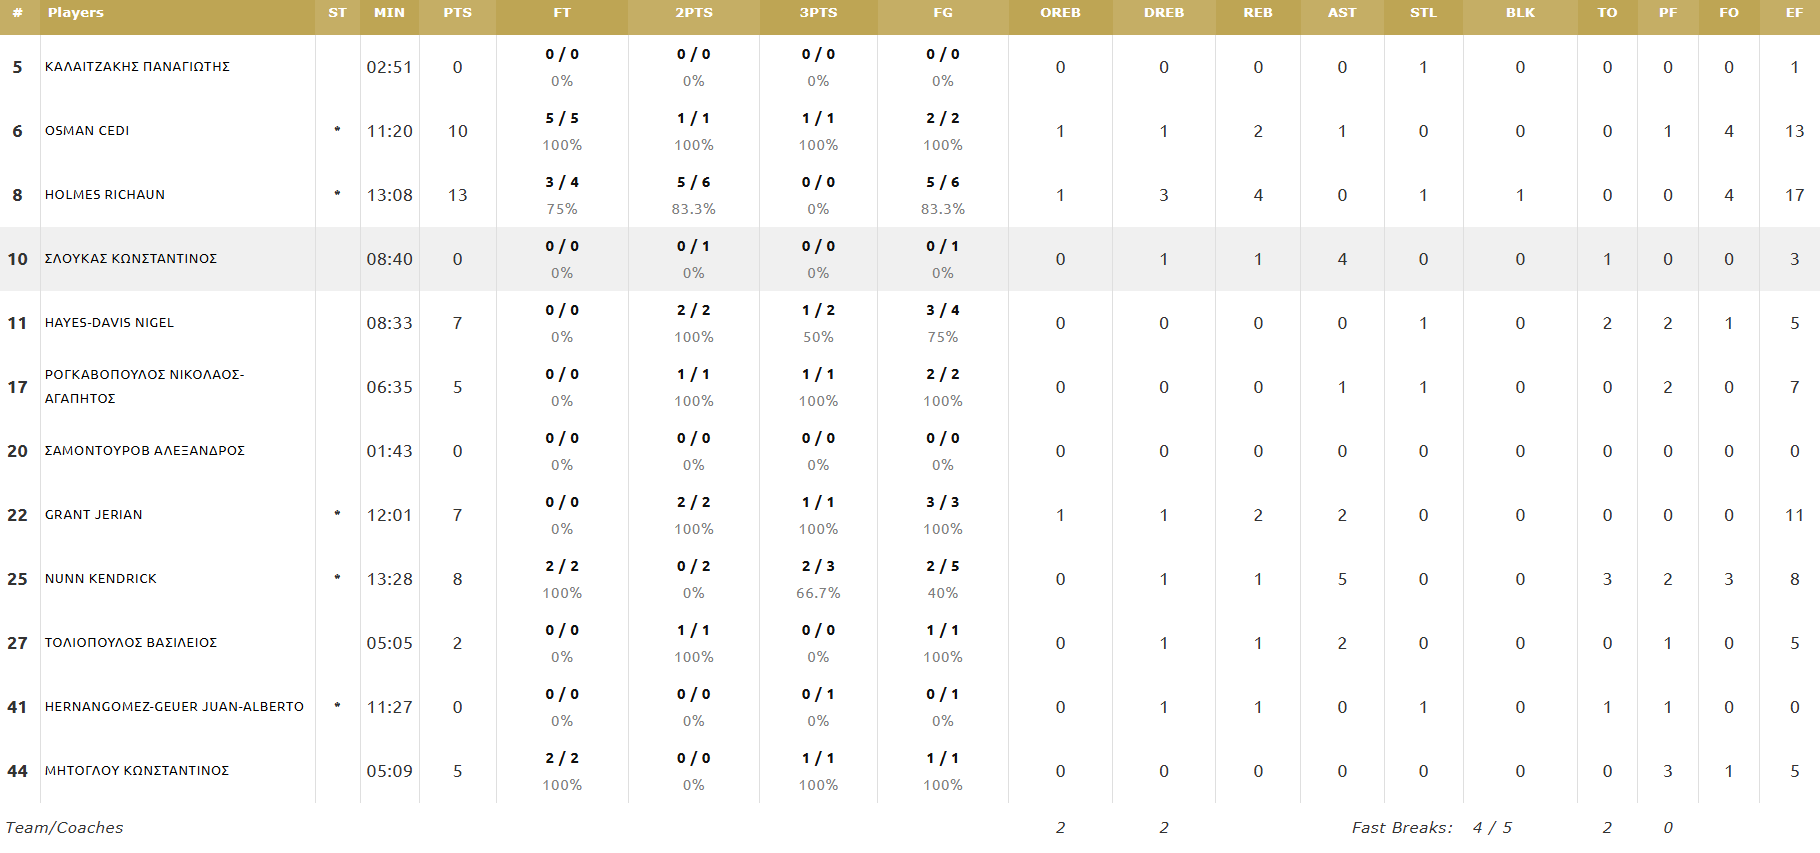Select the OREB column header
Screen dimensions: 1820x853
(1060, 13)
